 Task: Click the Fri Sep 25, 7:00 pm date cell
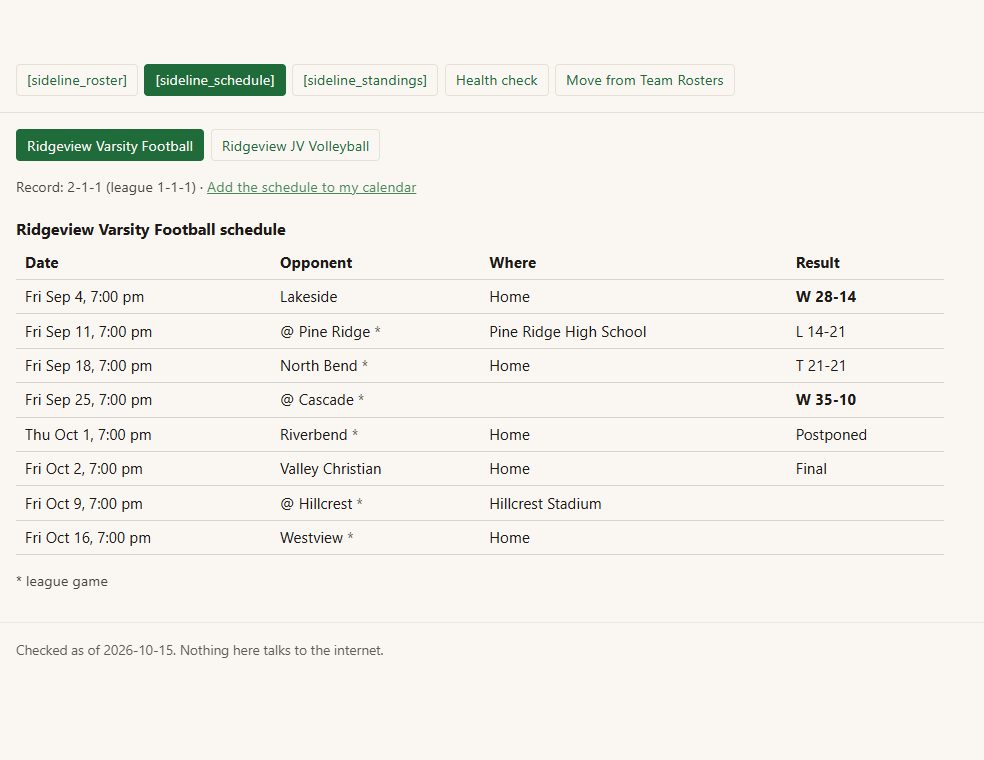tap(88, 400)
